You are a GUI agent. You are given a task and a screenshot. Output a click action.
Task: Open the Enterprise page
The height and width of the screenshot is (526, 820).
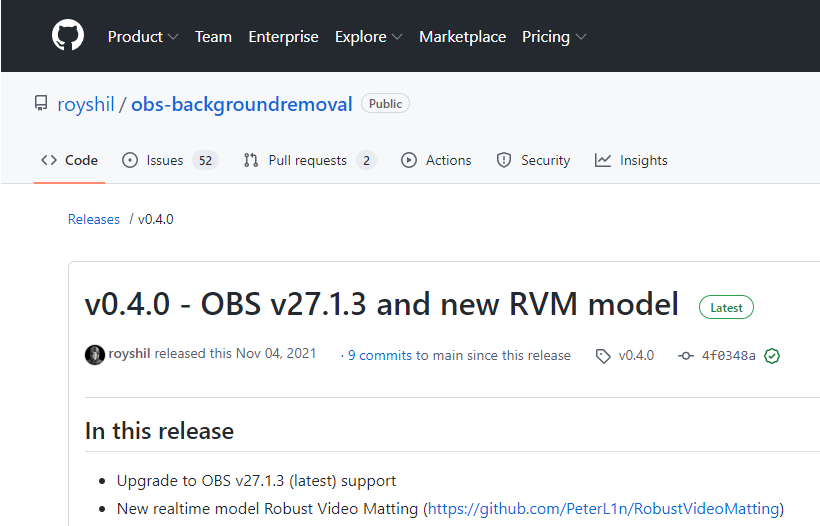pos(283,37)
